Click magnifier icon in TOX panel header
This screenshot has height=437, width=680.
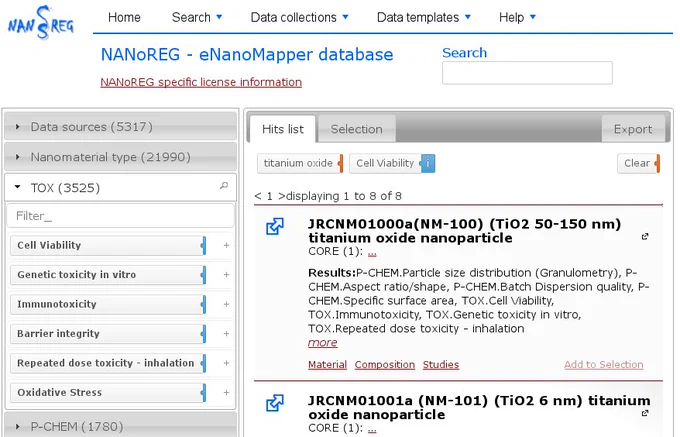[224, 186]
